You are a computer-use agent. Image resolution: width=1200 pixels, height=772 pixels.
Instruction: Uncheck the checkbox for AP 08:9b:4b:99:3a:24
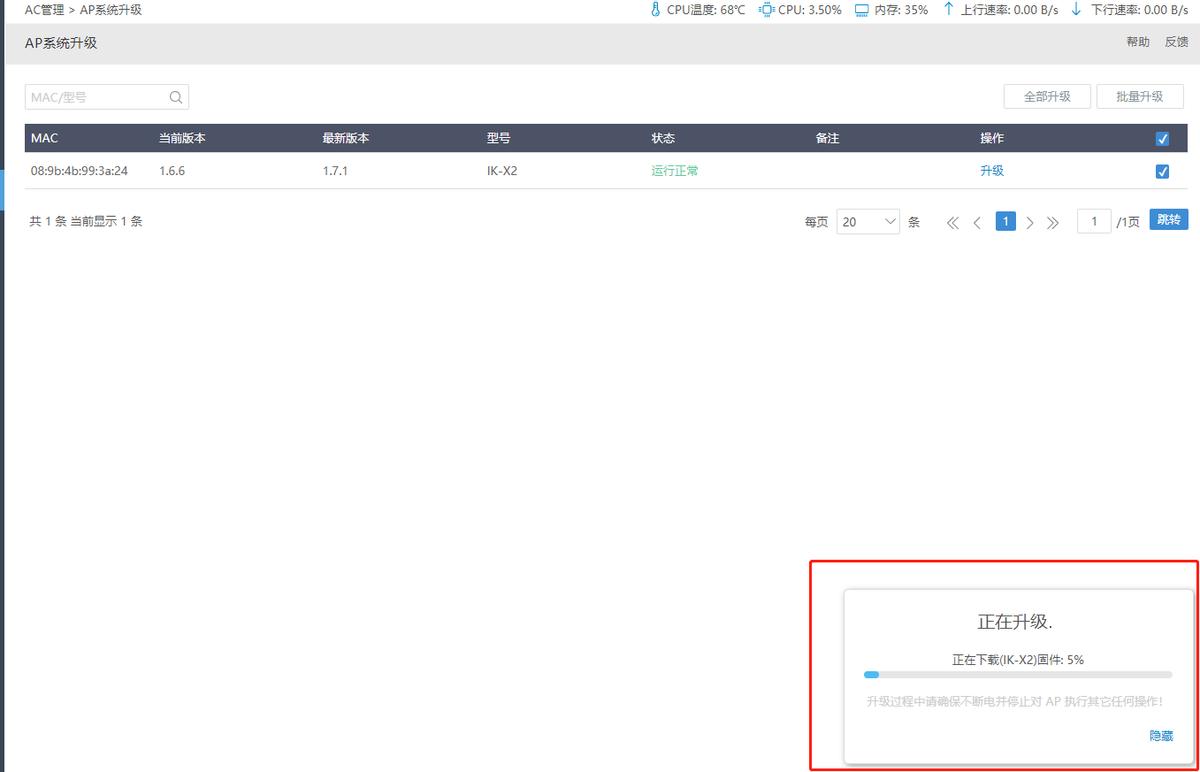[1162, 171]
